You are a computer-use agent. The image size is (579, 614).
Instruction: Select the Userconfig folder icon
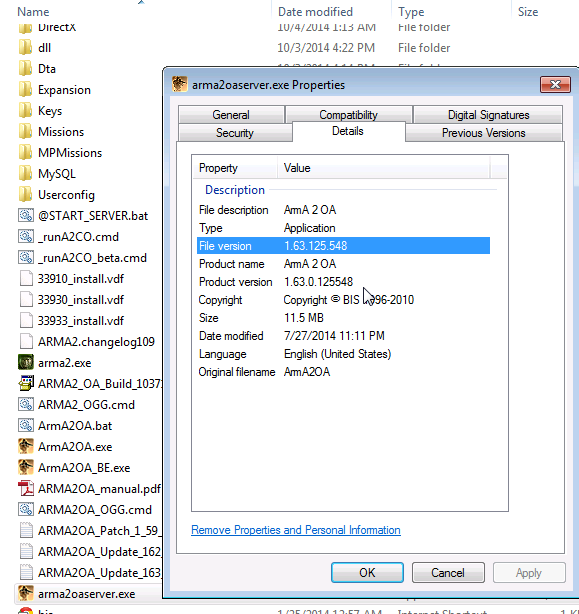[25, 195]
